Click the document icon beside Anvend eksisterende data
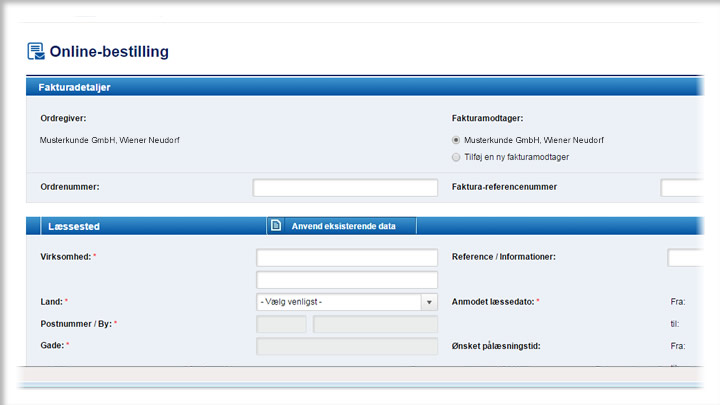Viewport: 720px width, 405px height. click(x=276, y=225)
